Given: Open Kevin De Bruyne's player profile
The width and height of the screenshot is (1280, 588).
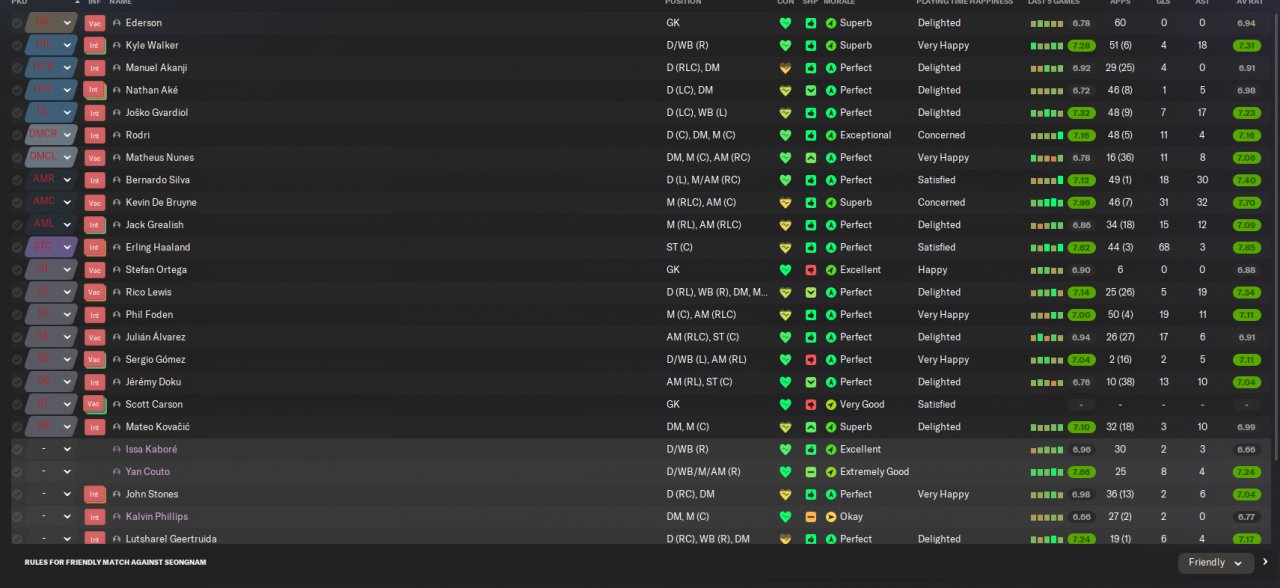Looking at the screenshot, I should pyautogui.click(x=161, y=203).
